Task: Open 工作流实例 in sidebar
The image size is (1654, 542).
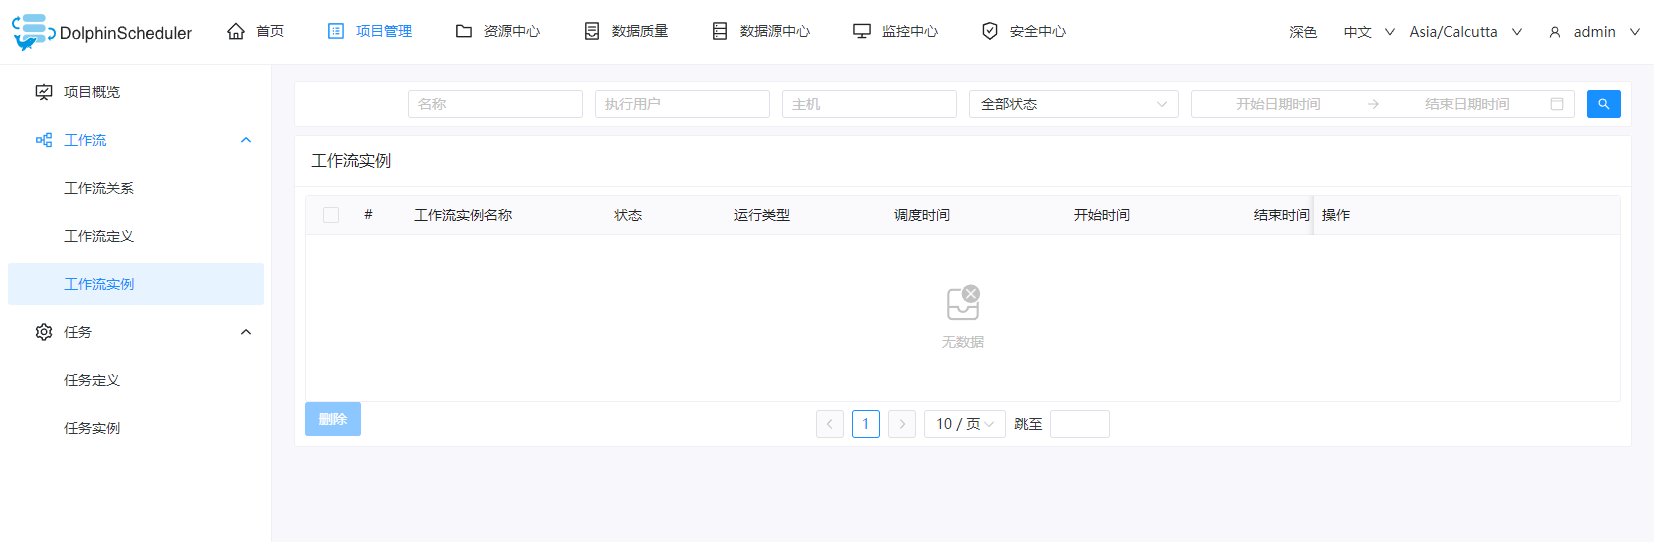Action: [x=136, y=284]
